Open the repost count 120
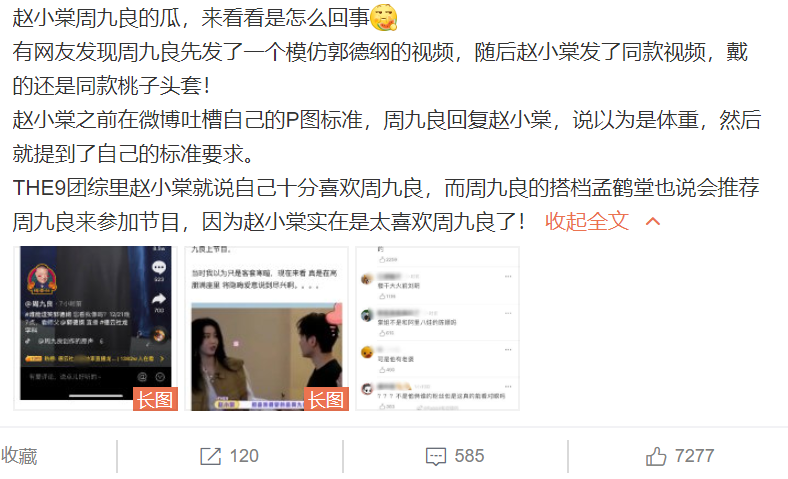This screenshot has height=479, width=788. click(244, 456)
